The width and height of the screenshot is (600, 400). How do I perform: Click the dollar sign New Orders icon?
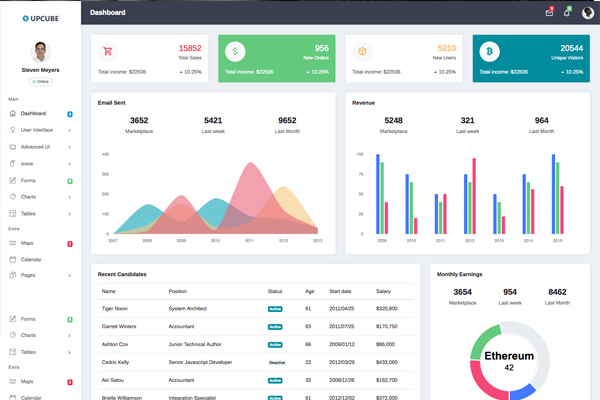235,52
